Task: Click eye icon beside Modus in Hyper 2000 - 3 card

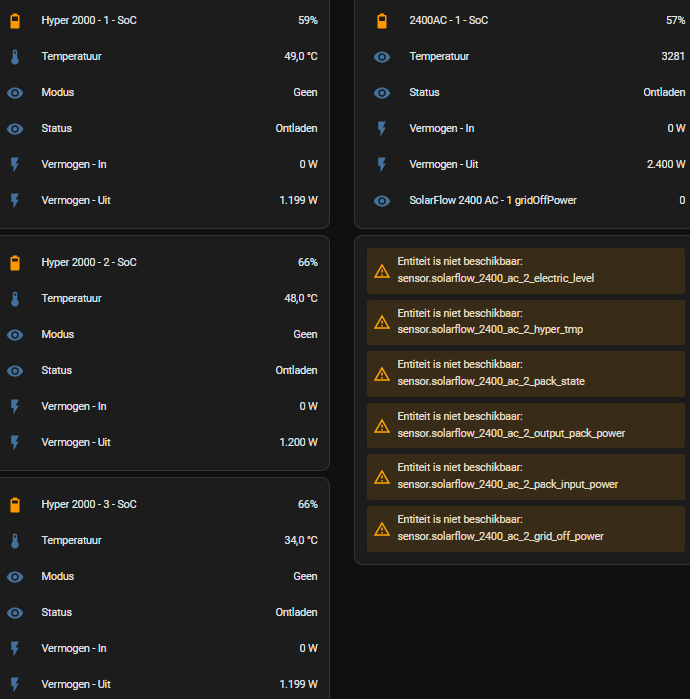Action: [x=15, y=577]
